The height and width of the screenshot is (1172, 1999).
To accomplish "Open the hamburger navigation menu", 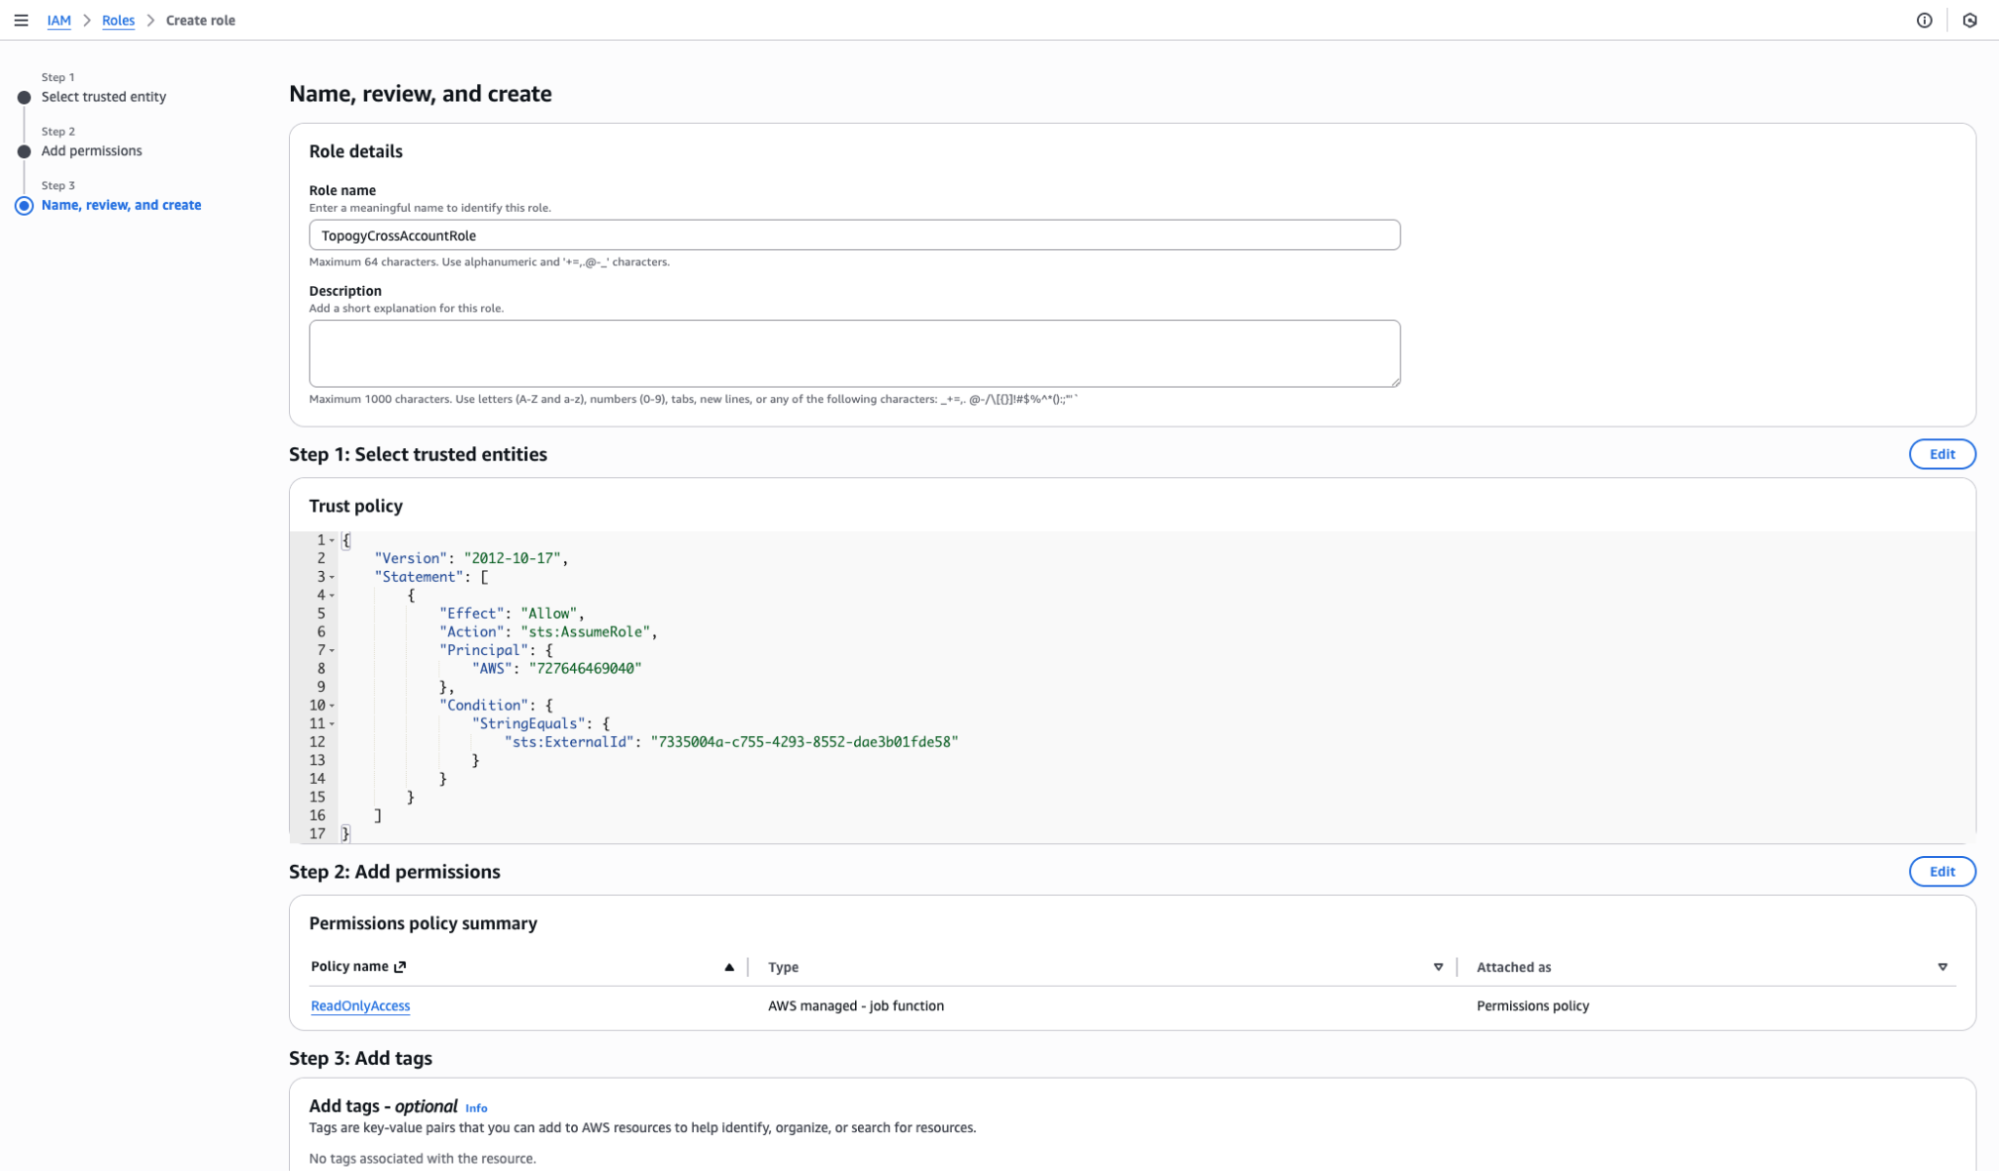I will 21,20.
